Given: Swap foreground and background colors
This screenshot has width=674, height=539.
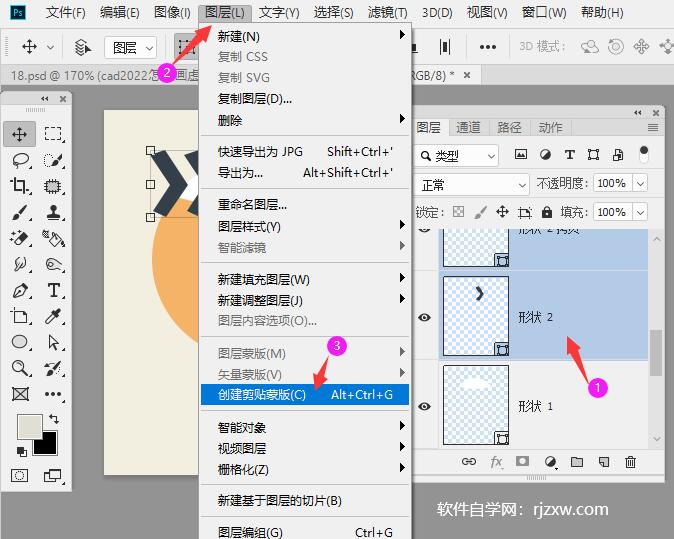Looking at the screenshot, I should click(x=54, y=419).
